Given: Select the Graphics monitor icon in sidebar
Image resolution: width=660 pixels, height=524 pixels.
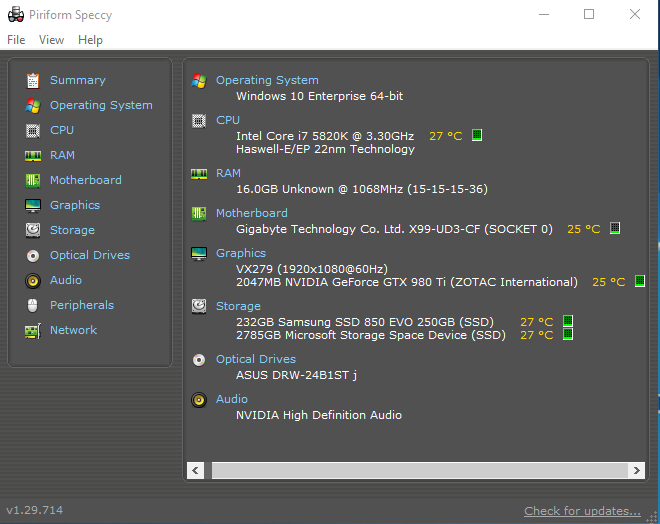Looking at the screenshot, I should 32,205.
